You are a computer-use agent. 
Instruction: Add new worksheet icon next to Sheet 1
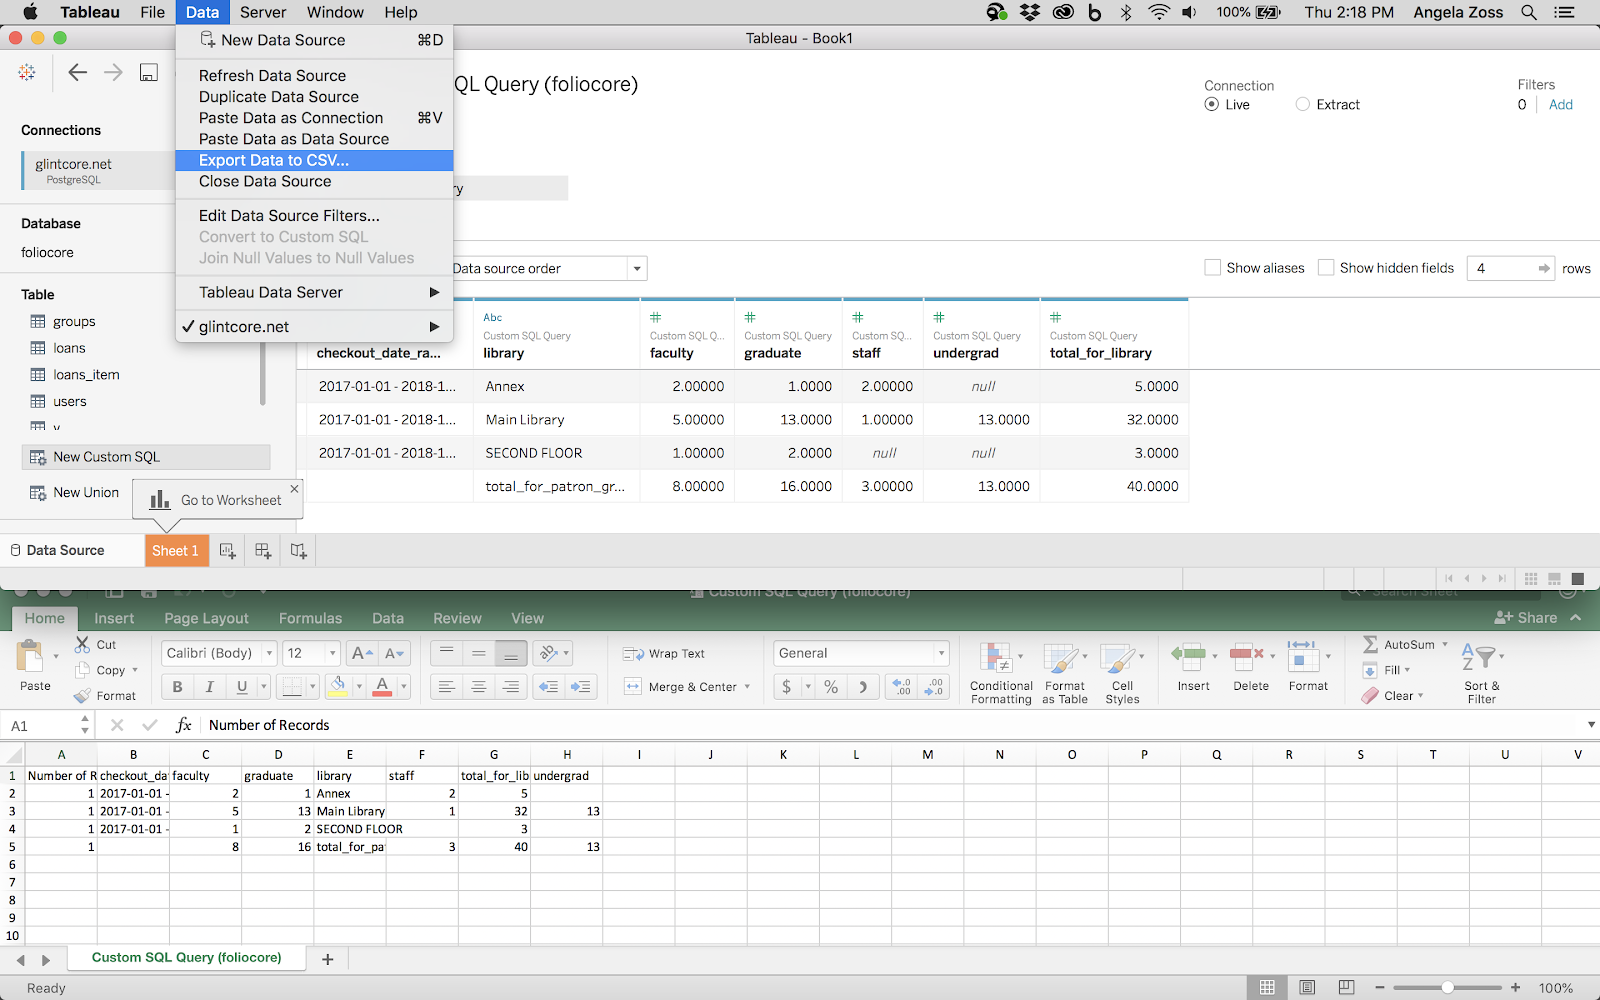coord(227,550)
